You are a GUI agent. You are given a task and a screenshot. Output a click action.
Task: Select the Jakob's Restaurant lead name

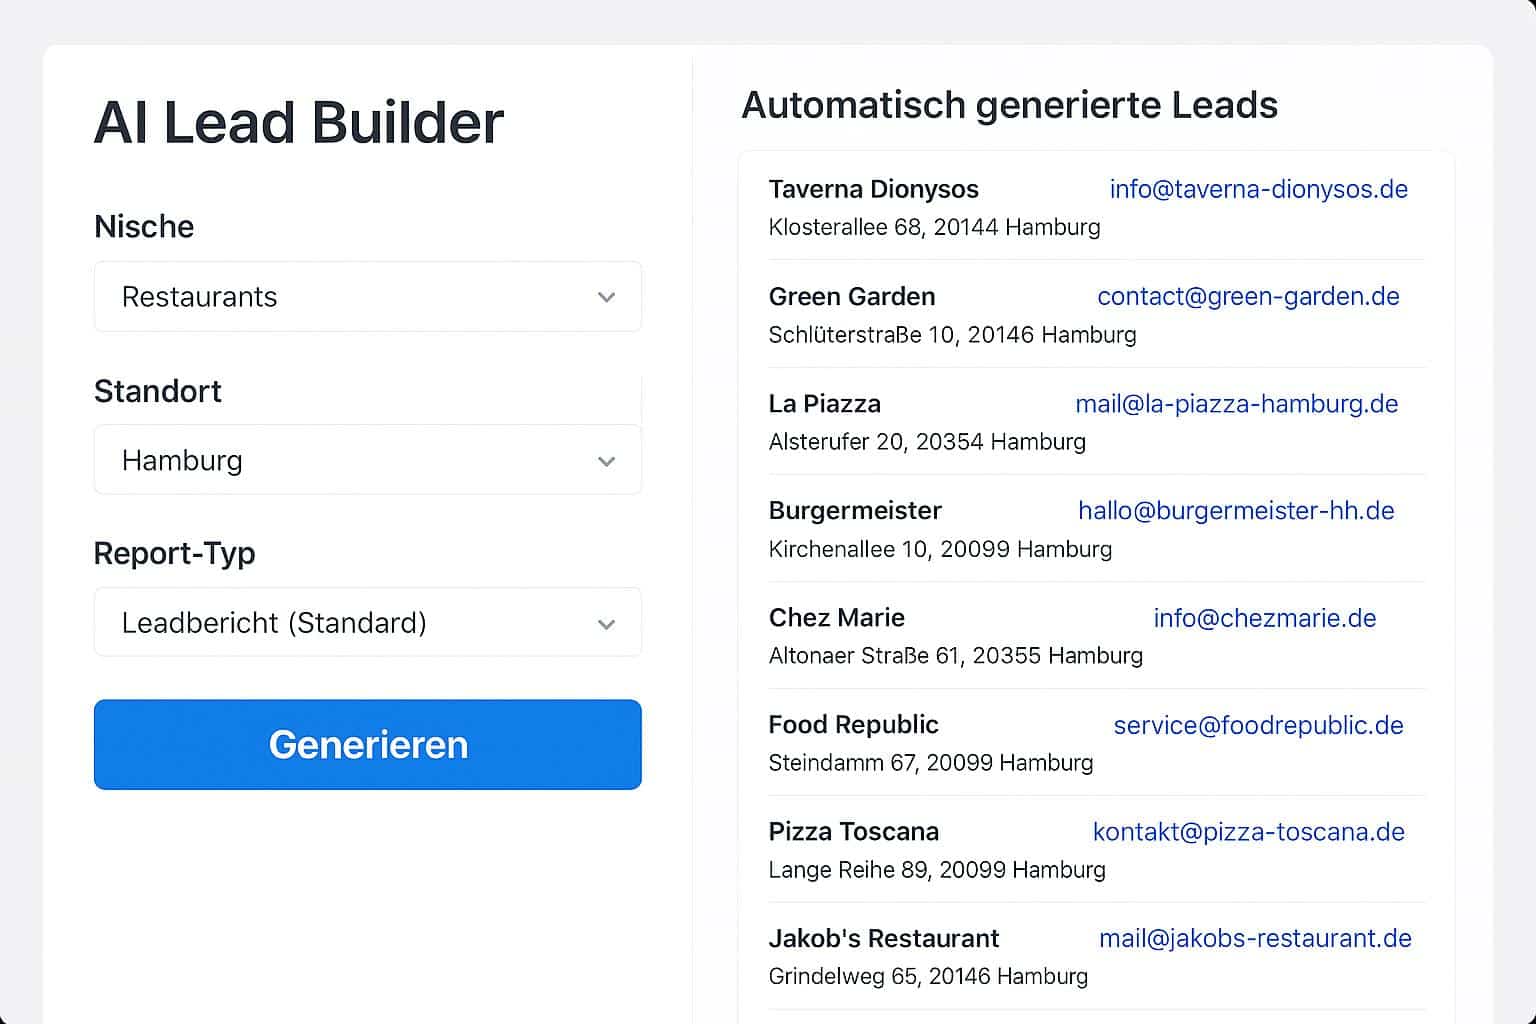(x=884, y=939)
